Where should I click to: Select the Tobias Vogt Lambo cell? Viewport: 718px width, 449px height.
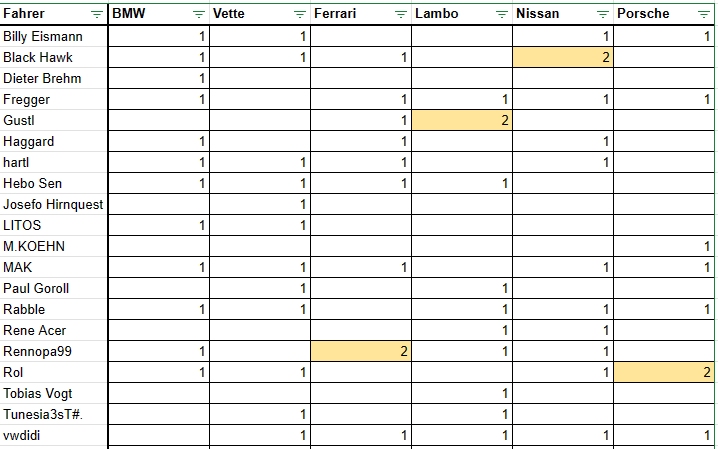[x=461, y=393]
